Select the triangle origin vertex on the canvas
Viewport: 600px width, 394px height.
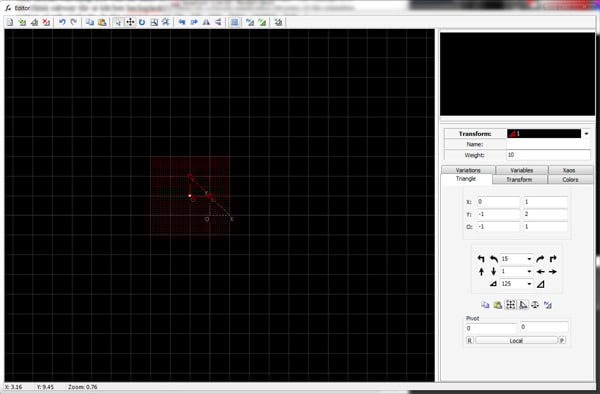click(x=190, y=196)
